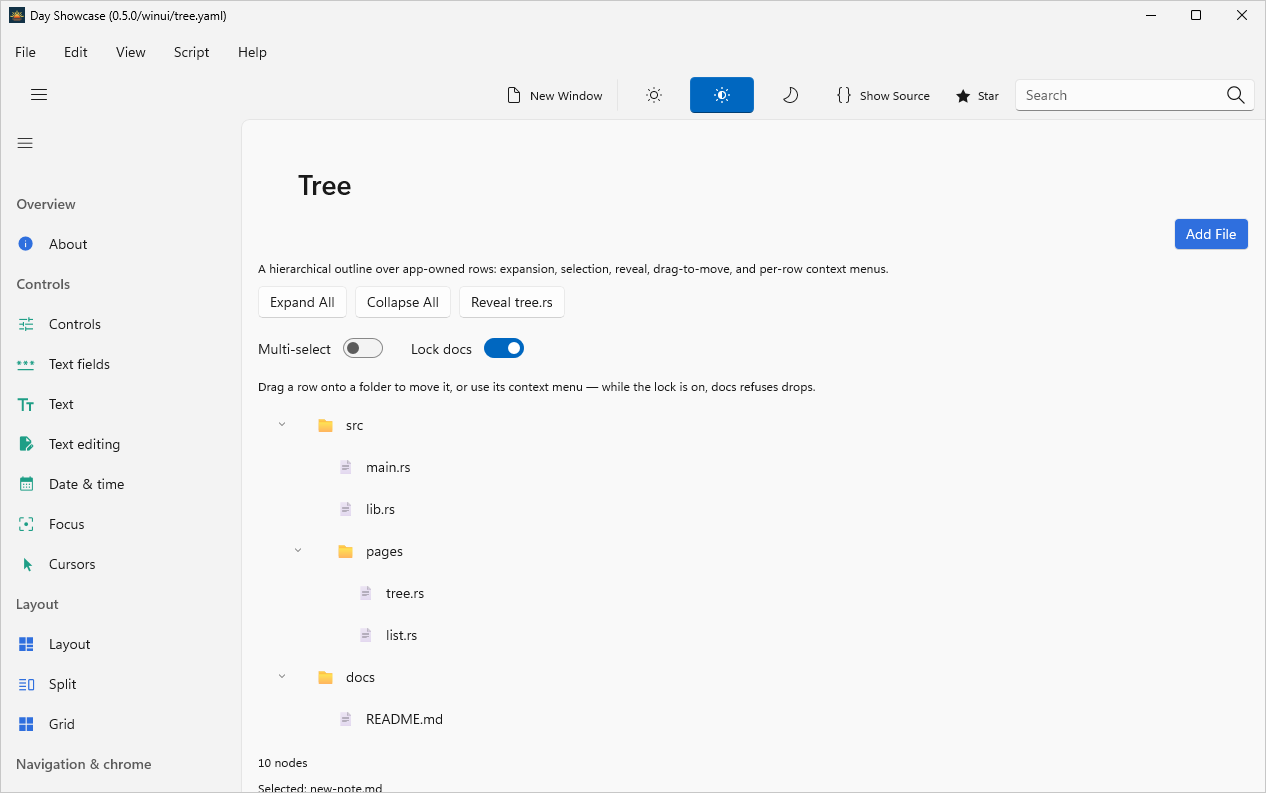1266x793 pixels.
Task: Click the Expand All button
Action: (x=302, y=302)
